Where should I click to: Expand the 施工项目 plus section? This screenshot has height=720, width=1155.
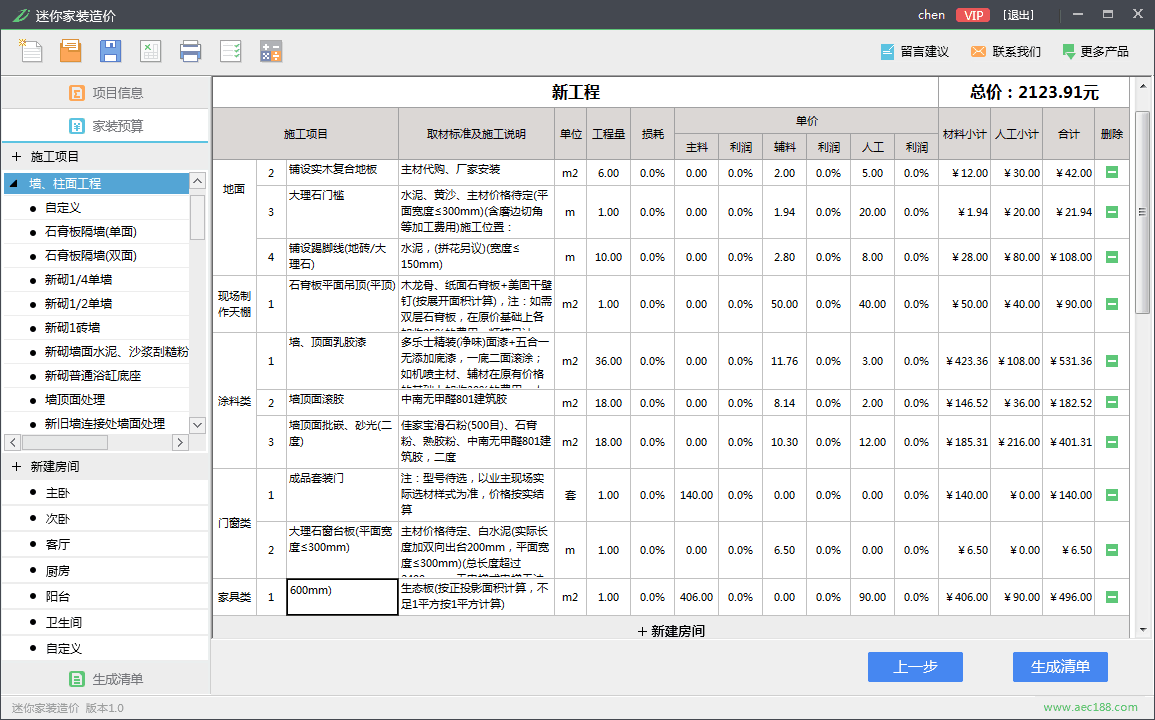(16, 156)
